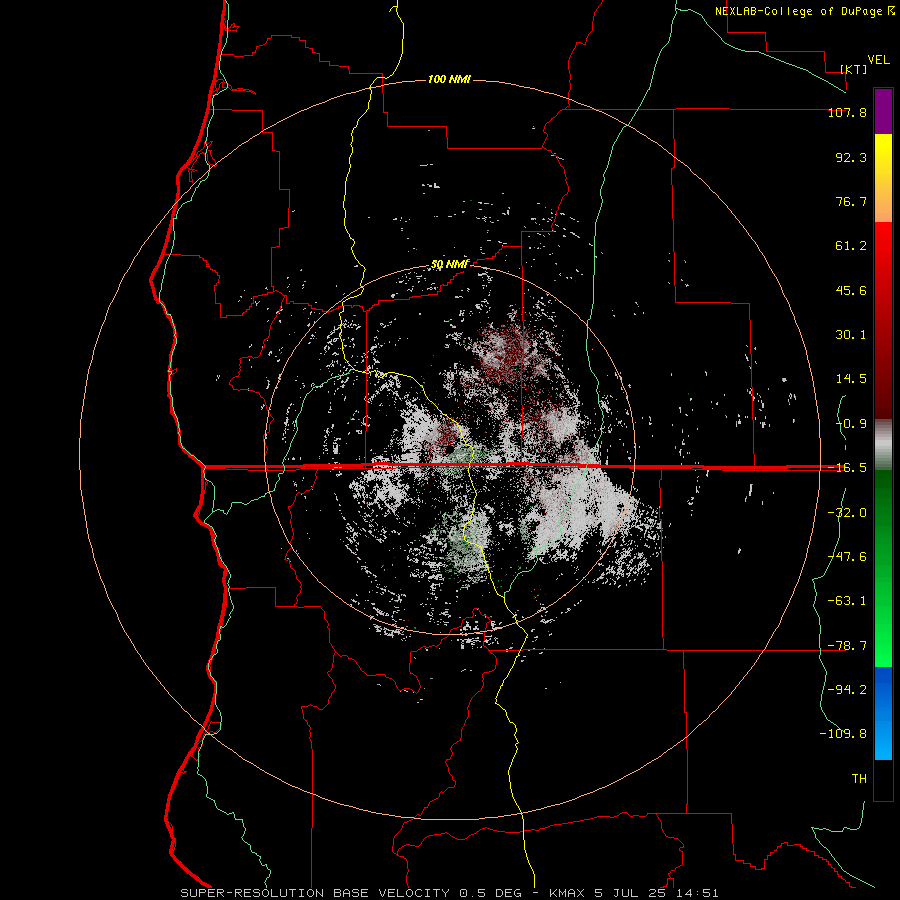Image resolution: width=900 pixels, height=900 pixels.
Task: Click the Super-Resolution Base Velocity caption text
Action: point(449,893)
